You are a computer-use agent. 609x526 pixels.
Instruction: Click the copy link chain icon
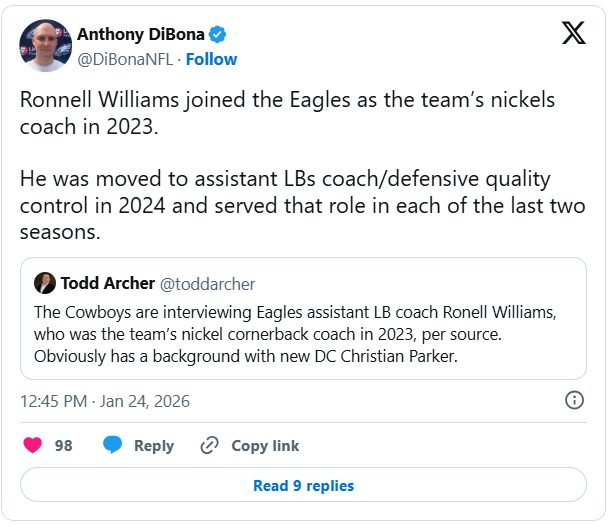pyautogui.click(x=209, y=445)
